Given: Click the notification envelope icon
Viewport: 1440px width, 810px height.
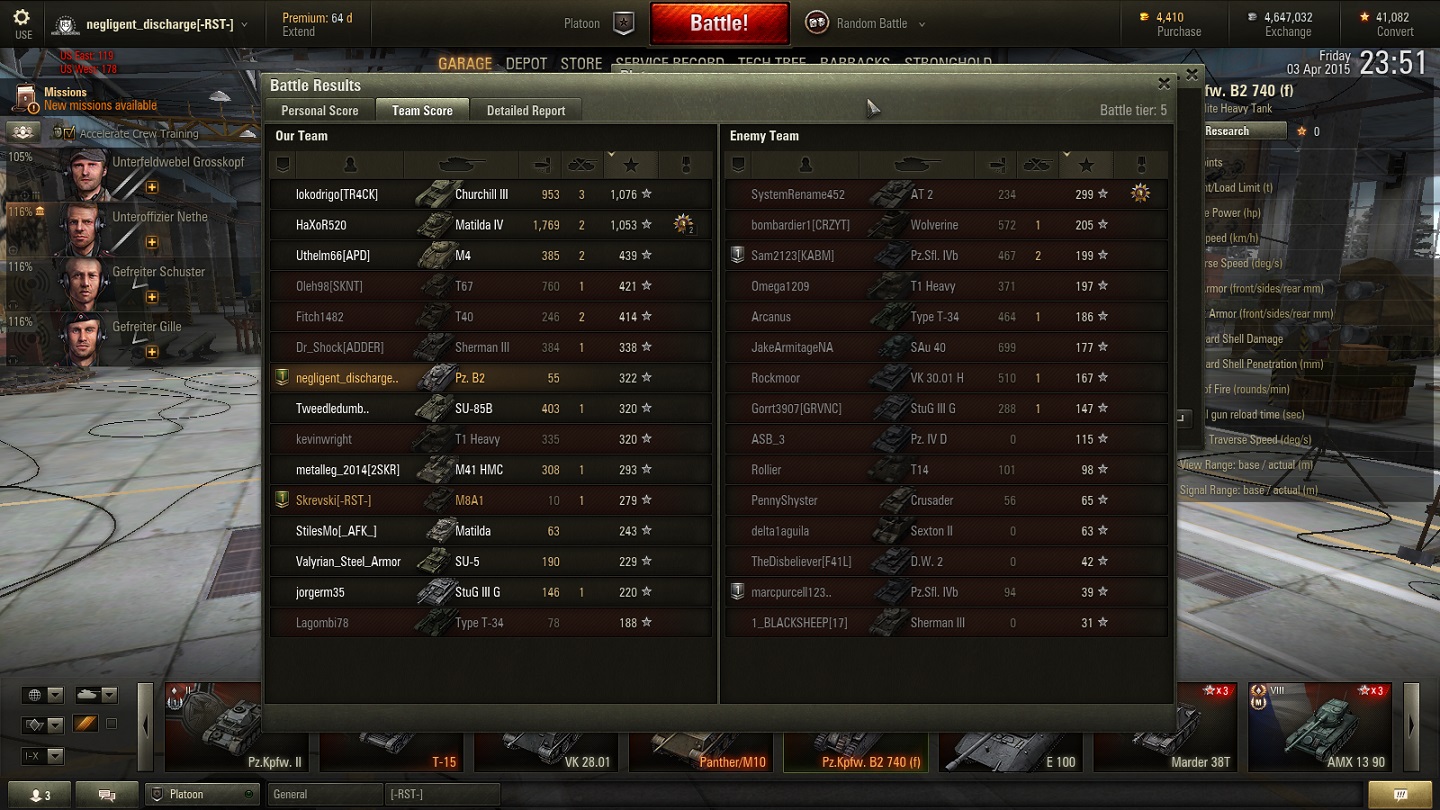Looking at the screenshot, I should [1413, 795].
